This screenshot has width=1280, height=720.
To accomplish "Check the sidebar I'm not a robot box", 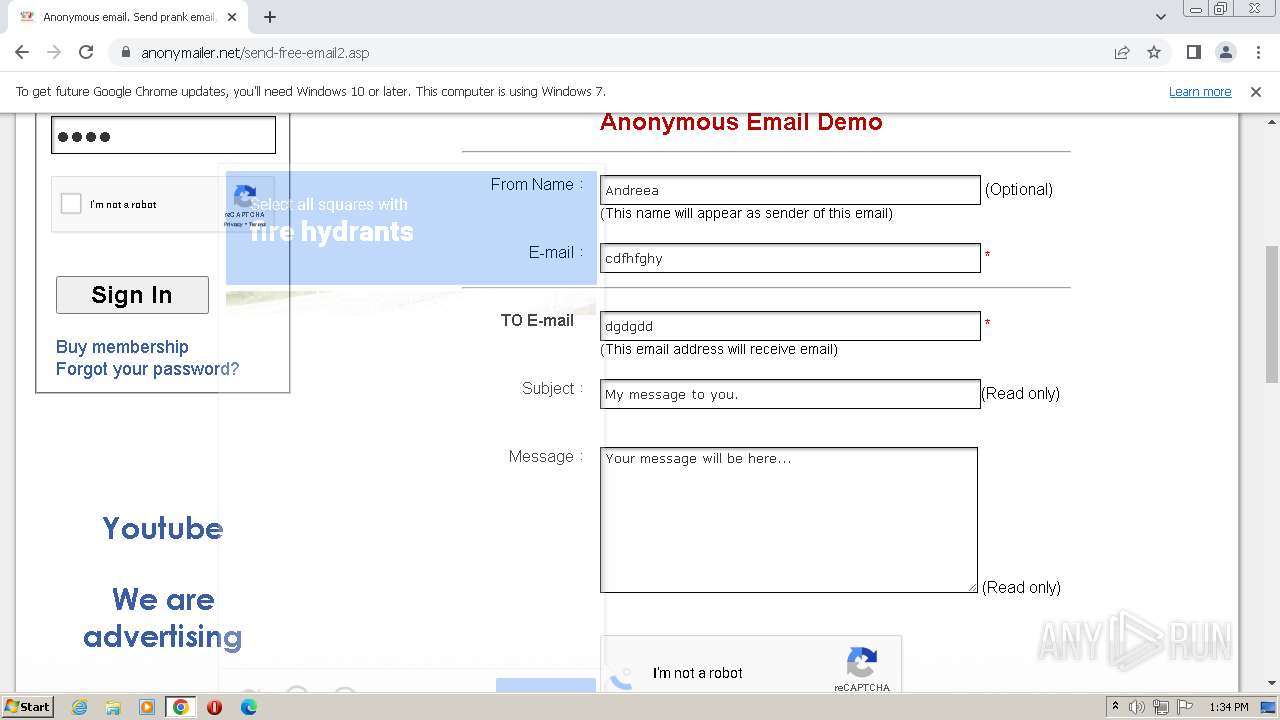I will tap(71, 204).
